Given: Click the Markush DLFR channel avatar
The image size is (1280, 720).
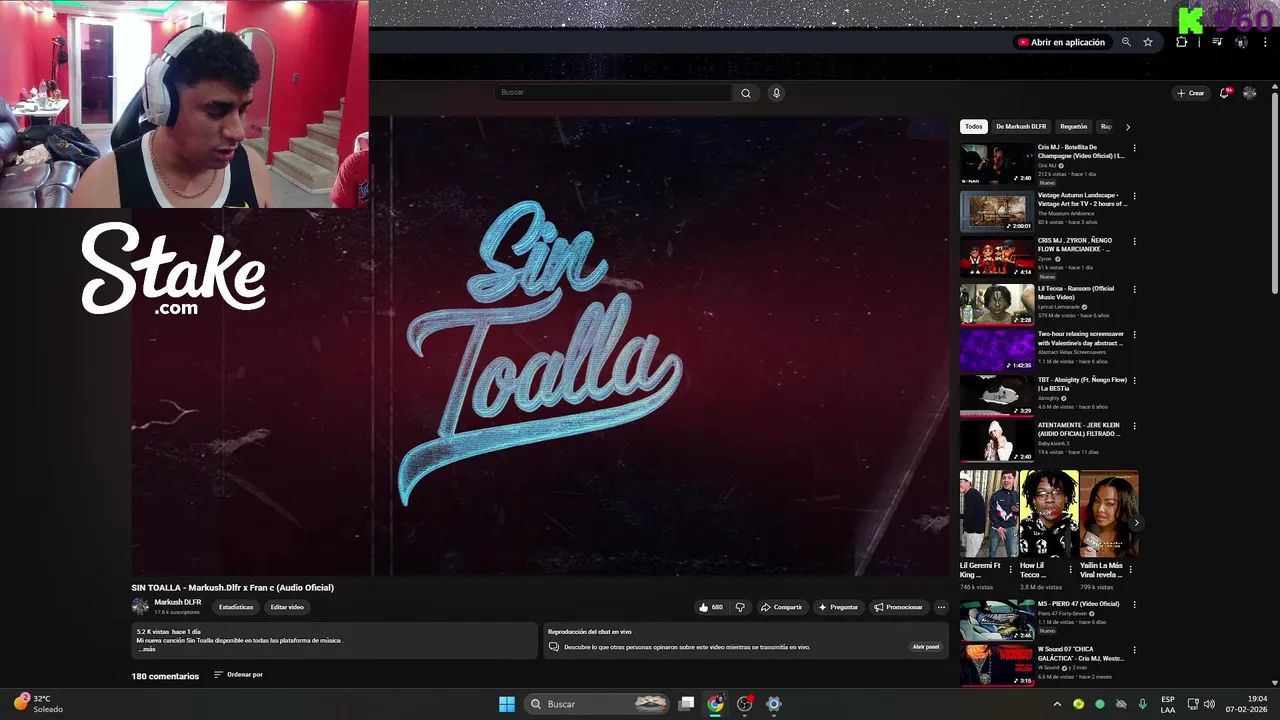Looking at the screenshot, I should [140, 606].
